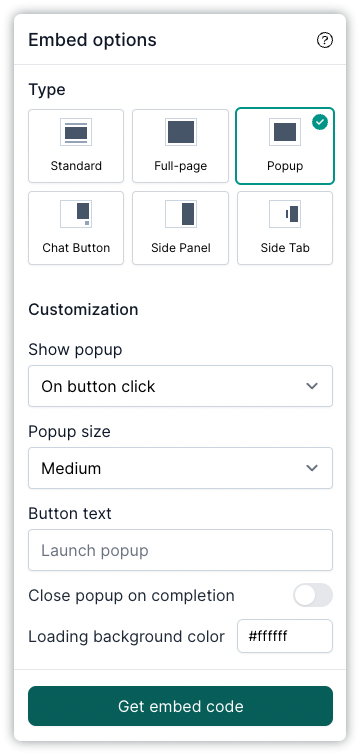Click the Side Tab type label

click(285, 248)
